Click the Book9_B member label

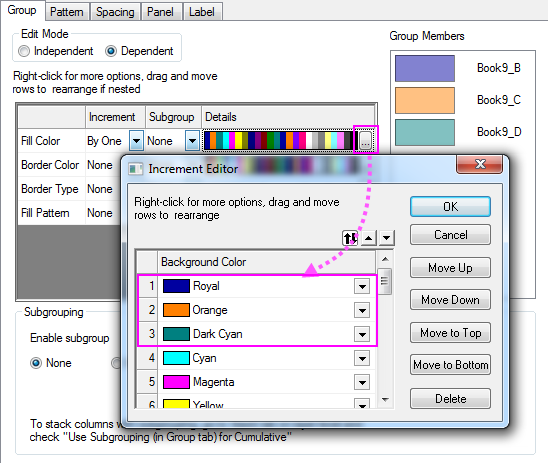coord(499,68)
